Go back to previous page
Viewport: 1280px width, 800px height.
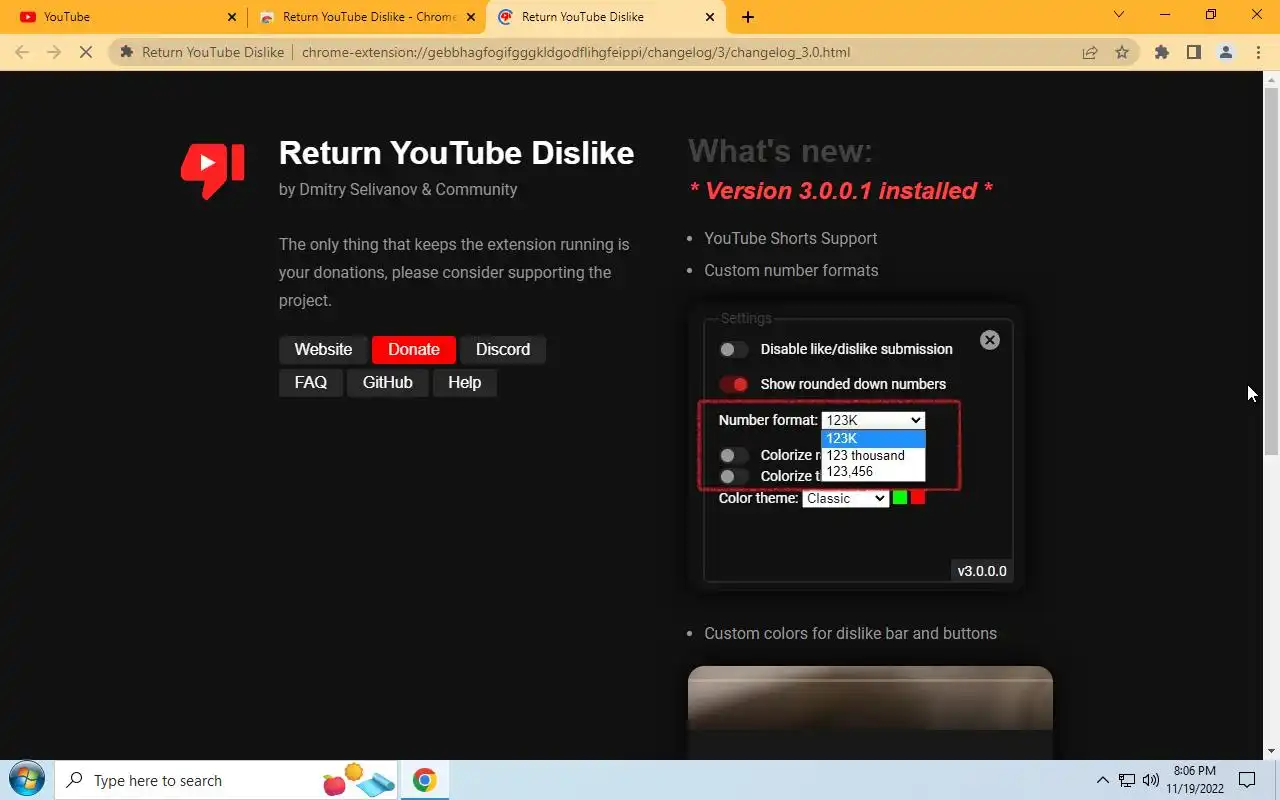click(22, 52)
